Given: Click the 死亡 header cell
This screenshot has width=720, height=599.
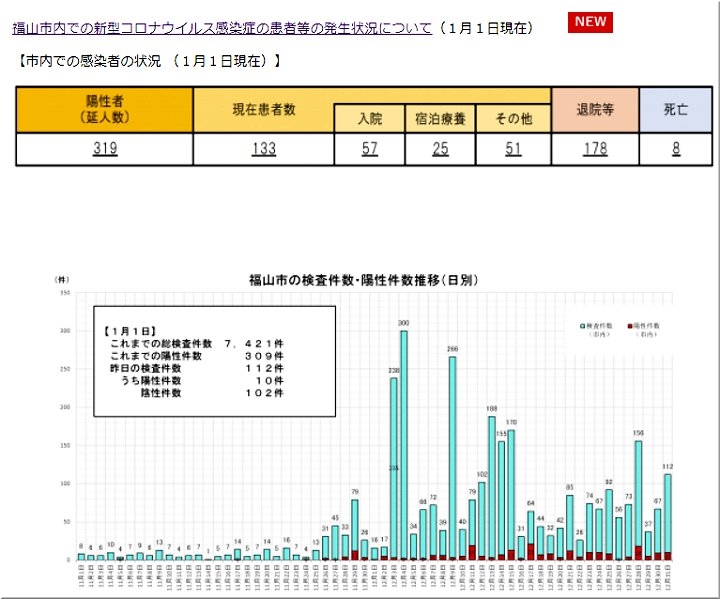Looking at the screenshot, I should (x=675, y=110).
